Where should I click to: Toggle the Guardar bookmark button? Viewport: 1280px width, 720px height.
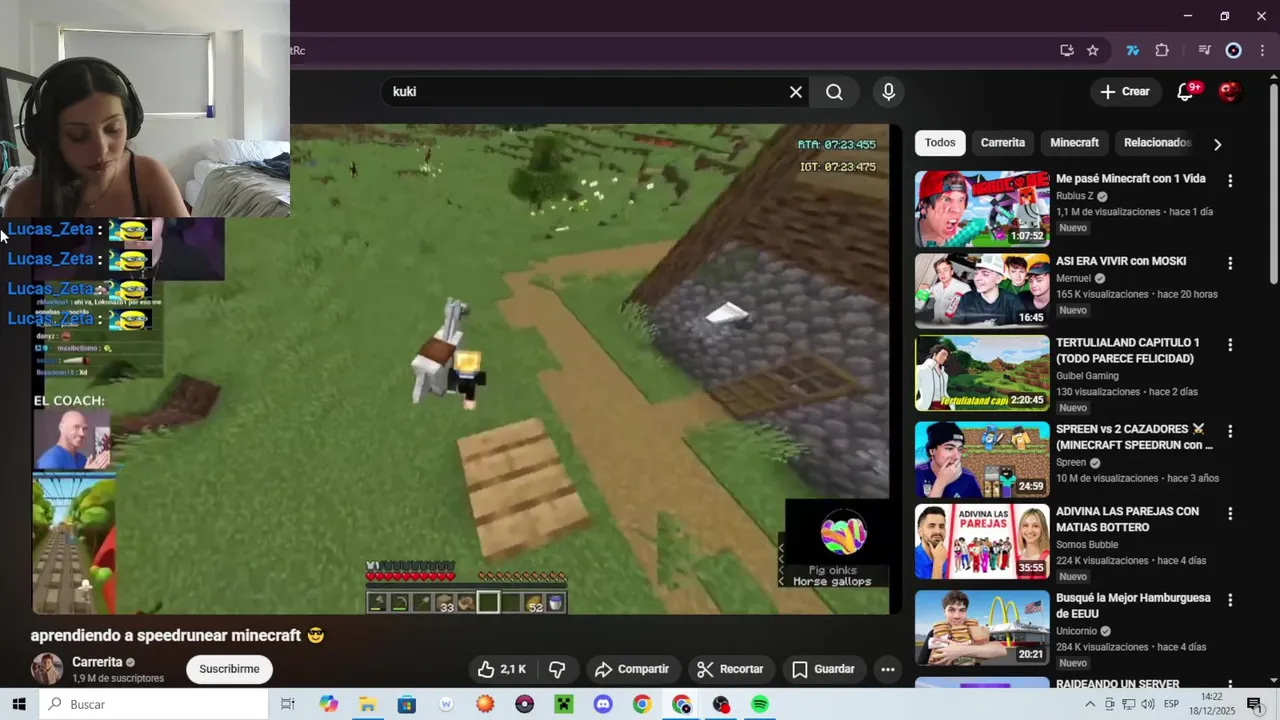(x=823, y=669)
